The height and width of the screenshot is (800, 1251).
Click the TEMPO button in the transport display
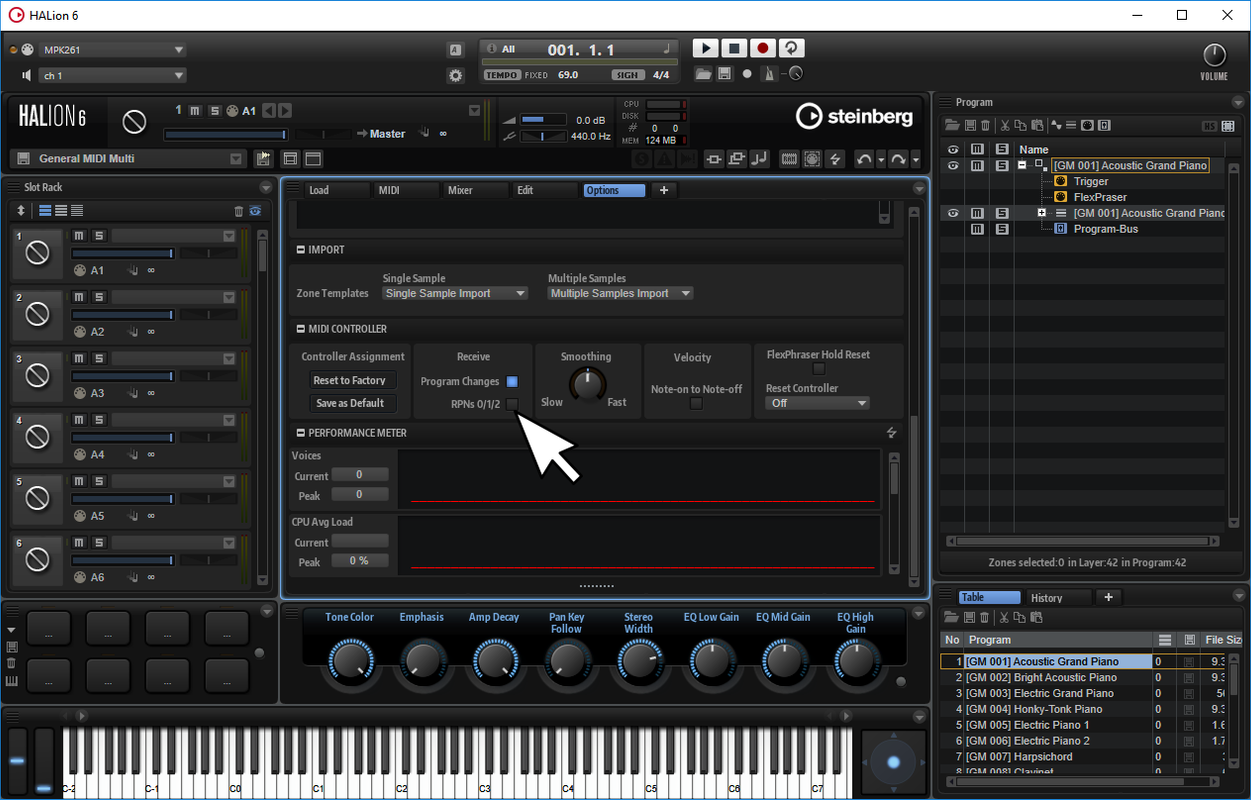(502, 75)
